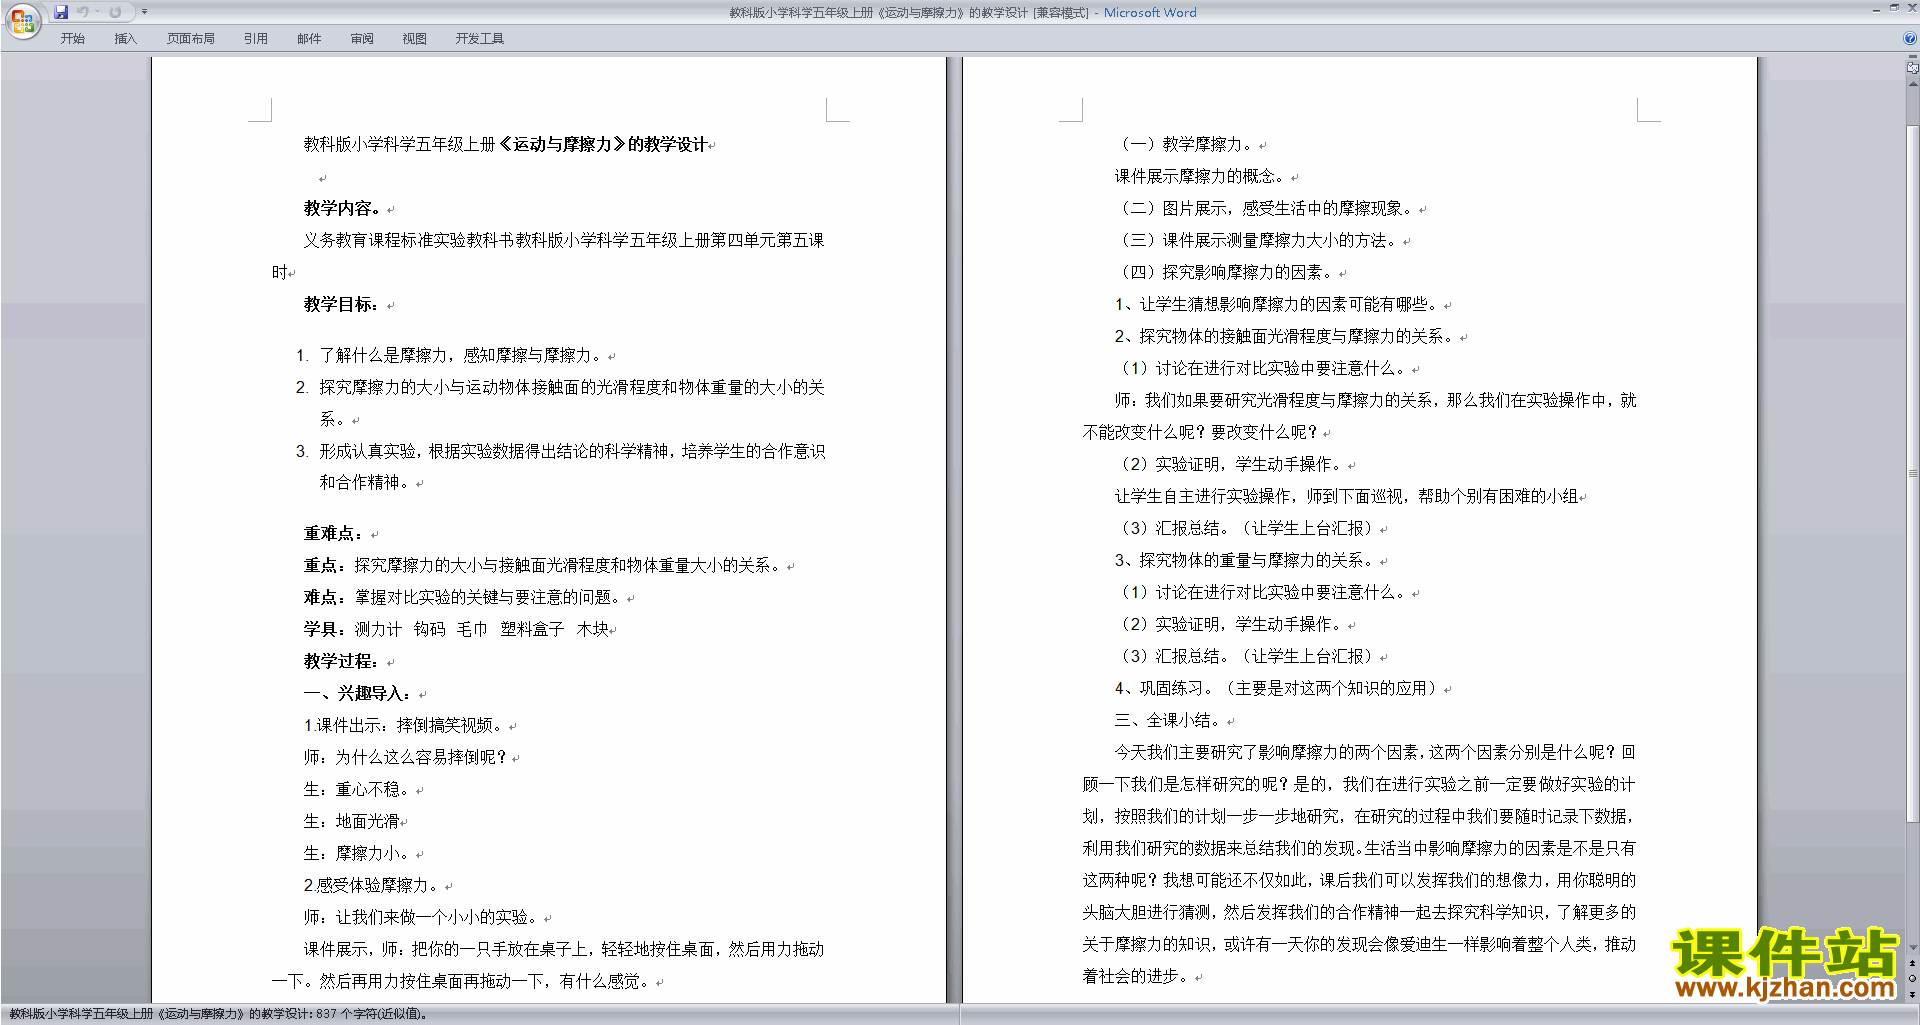Click the line （一）教学摩擦力
1920x1025 pixels.
[1184, 145]
